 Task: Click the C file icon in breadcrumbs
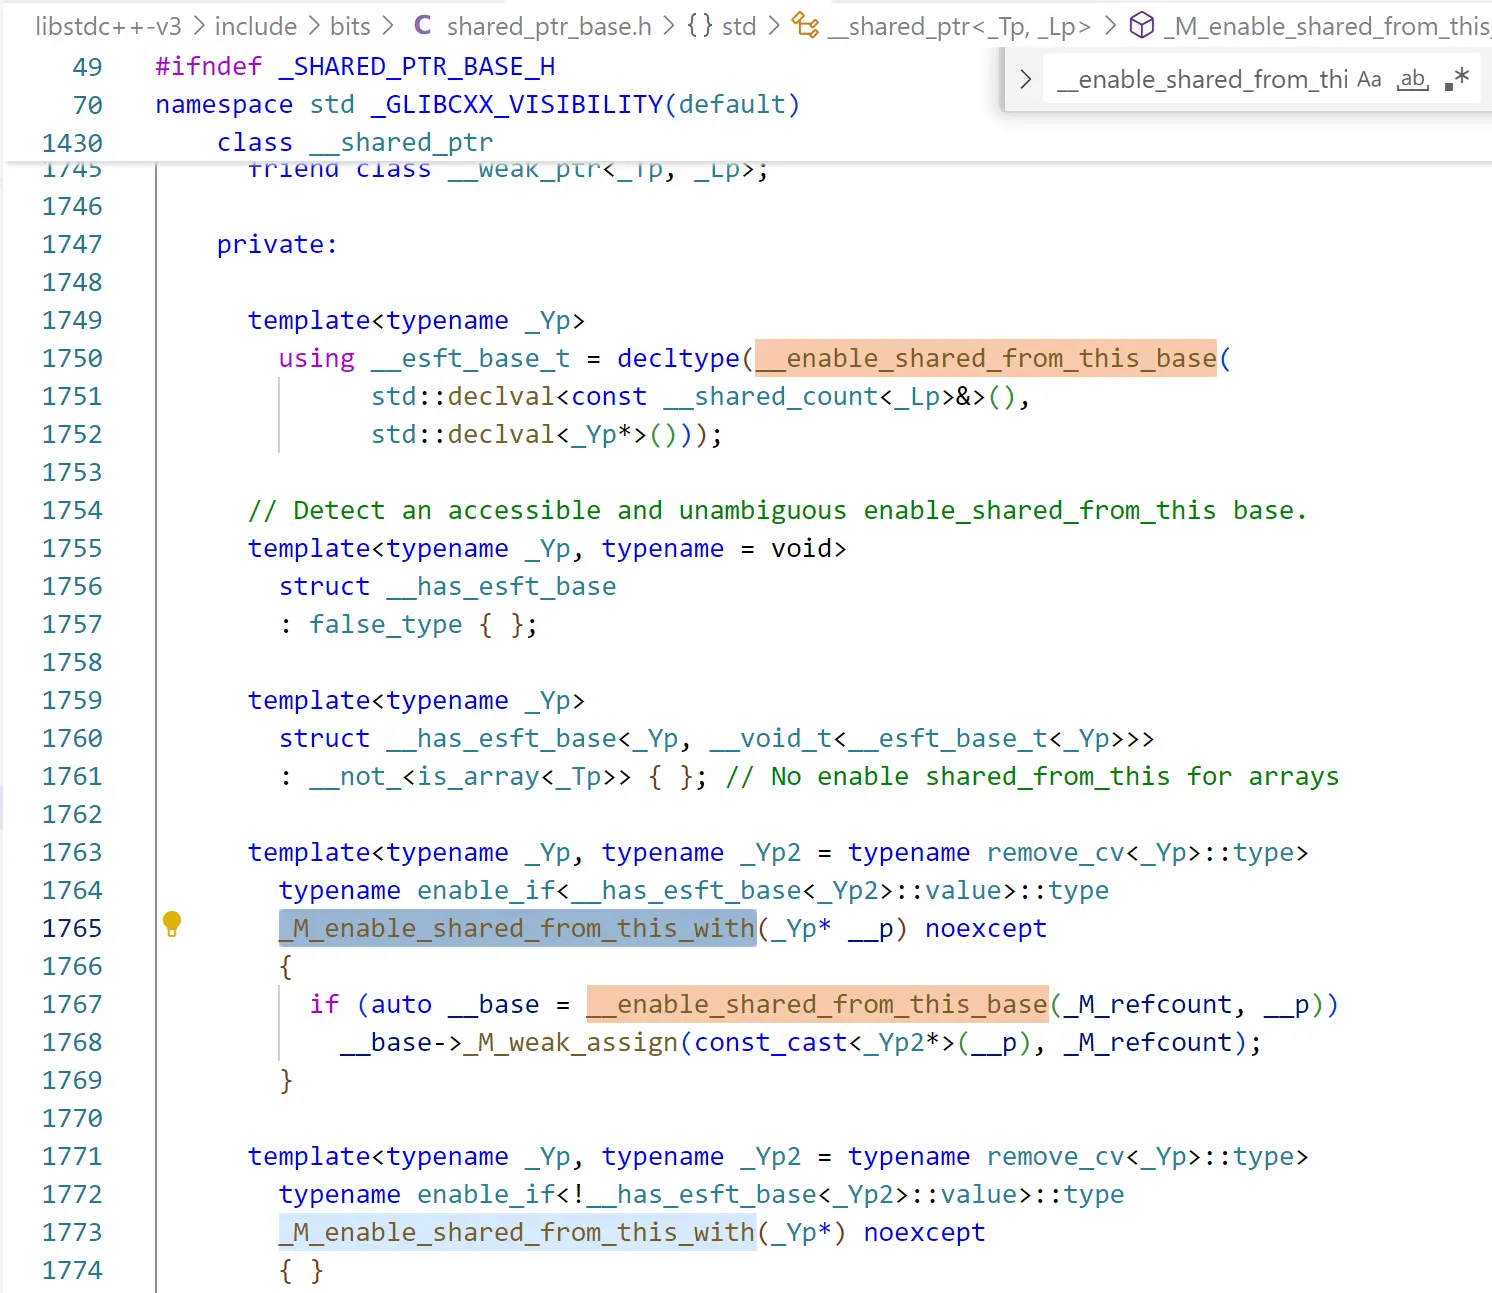pyautogui.click(x=423, y=26)
